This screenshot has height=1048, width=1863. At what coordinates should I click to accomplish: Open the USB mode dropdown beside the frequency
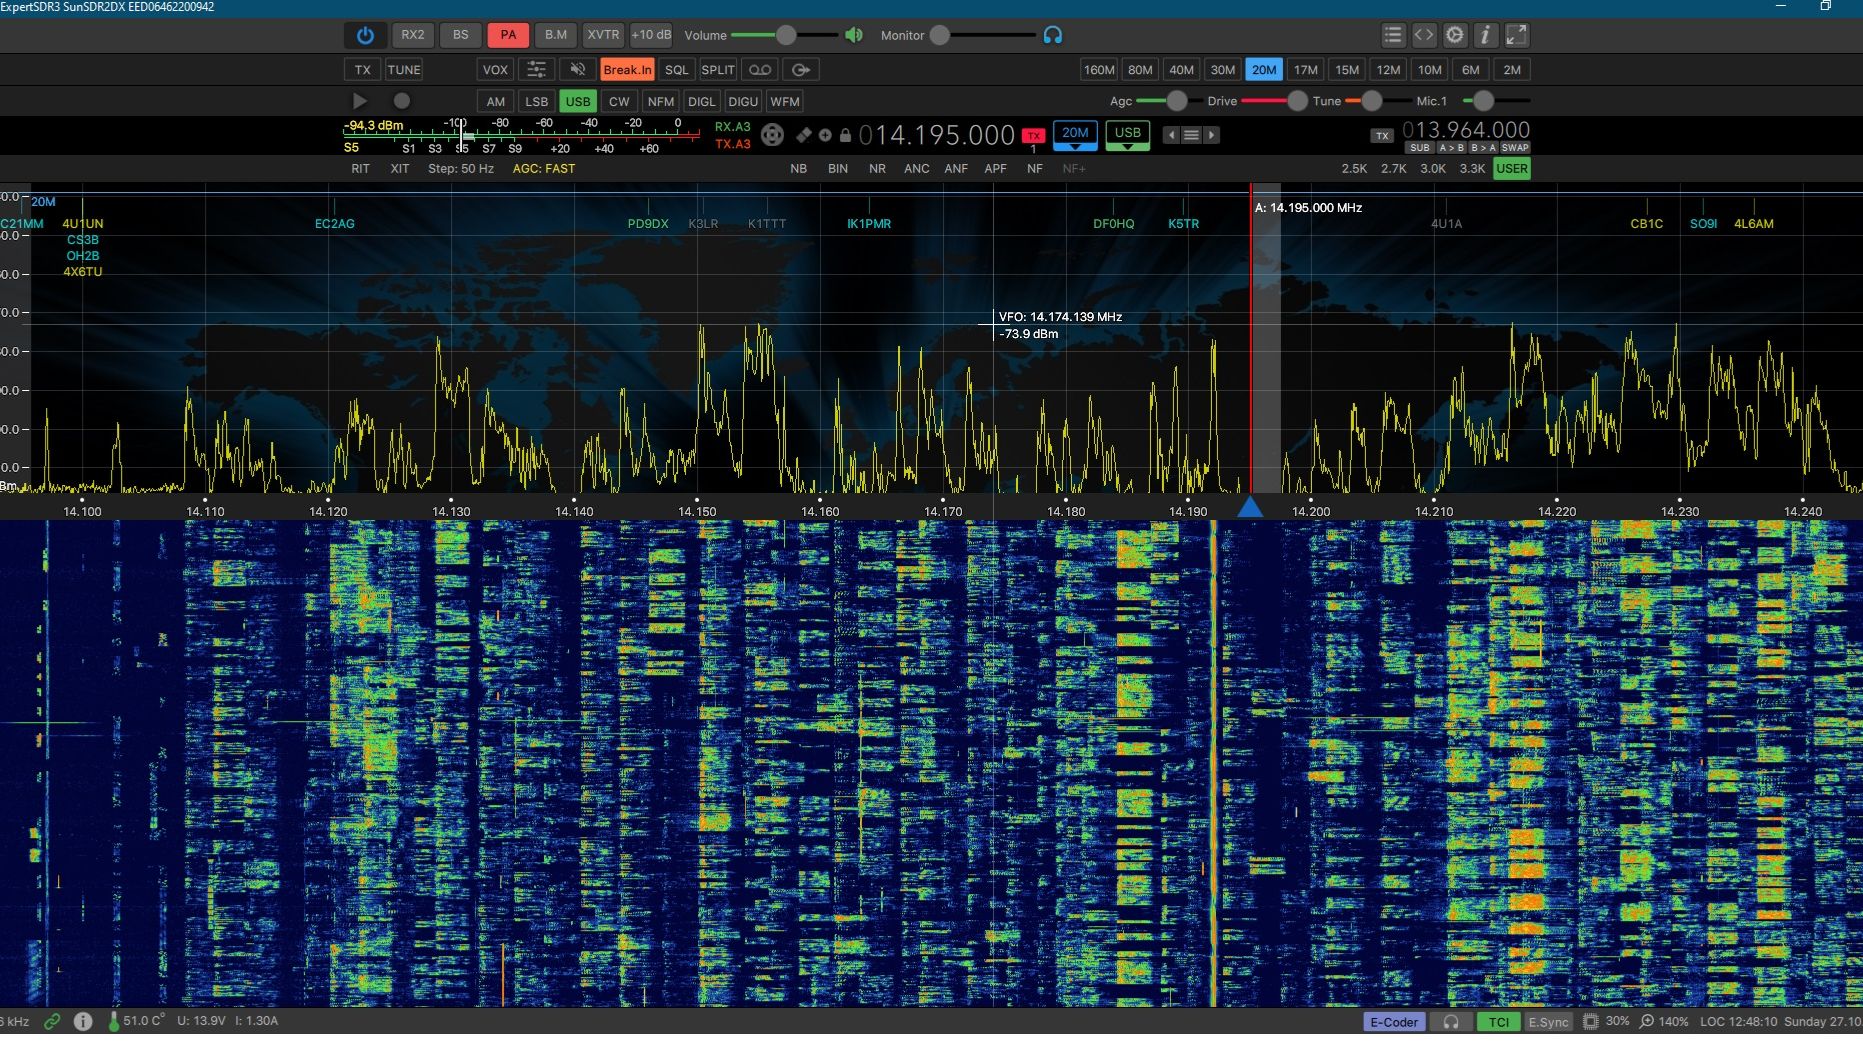click(1127, 135)
